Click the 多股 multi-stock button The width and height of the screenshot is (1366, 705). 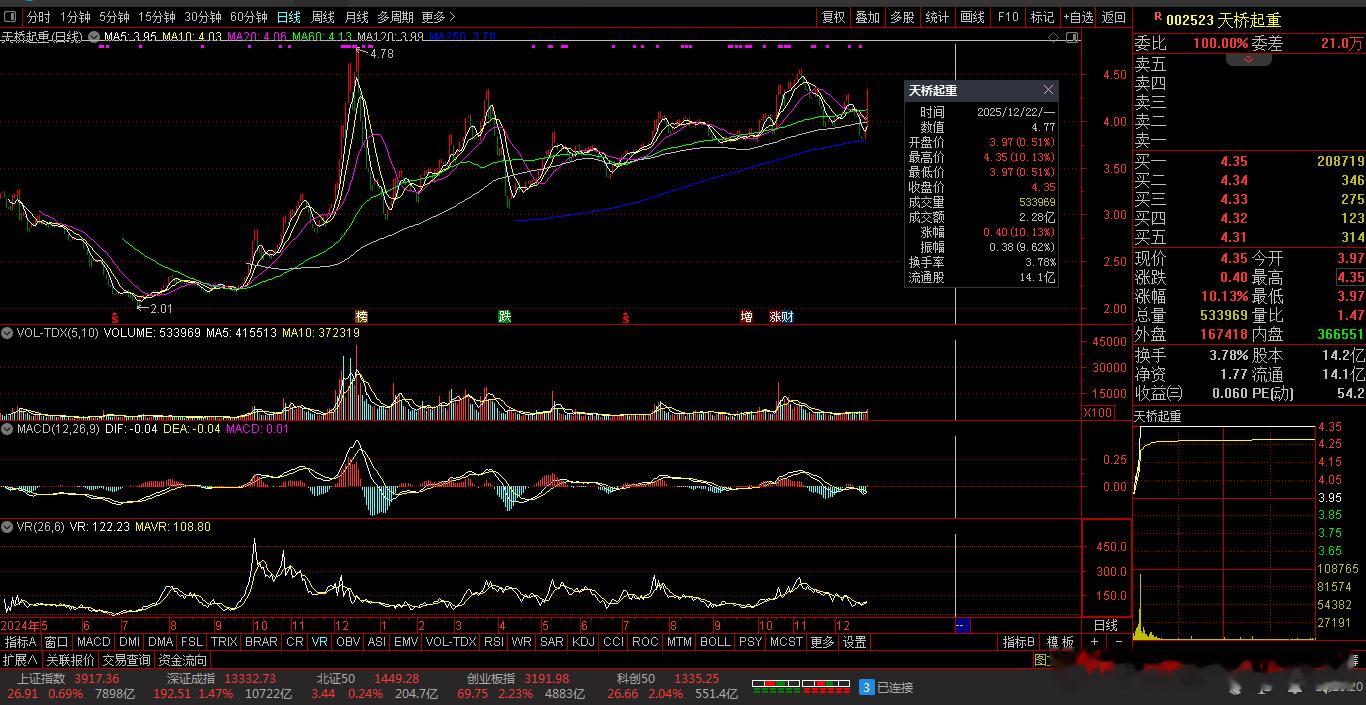point(902,17)
